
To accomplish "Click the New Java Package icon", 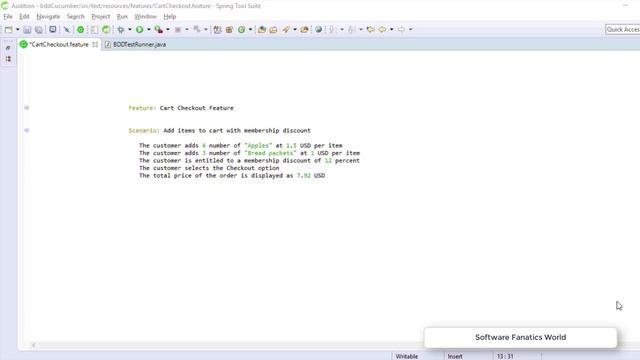I will [229, 29].
